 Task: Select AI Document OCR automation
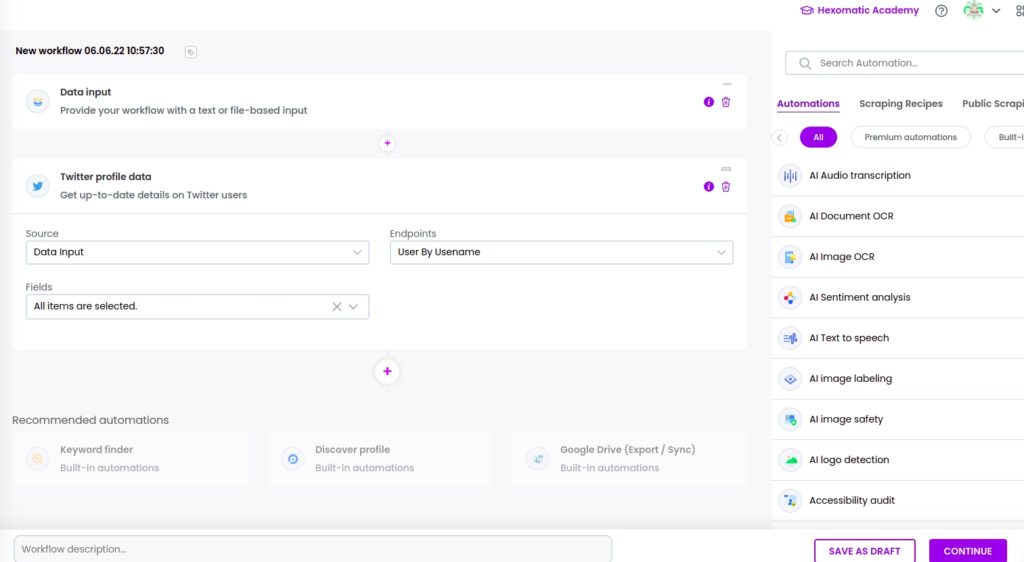click(x=898, y=216)
